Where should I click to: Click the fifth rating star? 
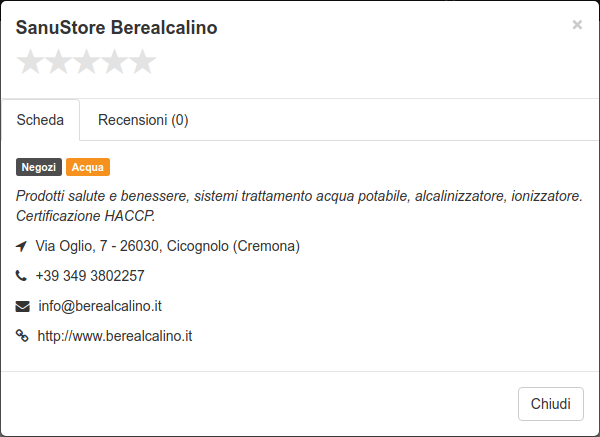(142, 61)
